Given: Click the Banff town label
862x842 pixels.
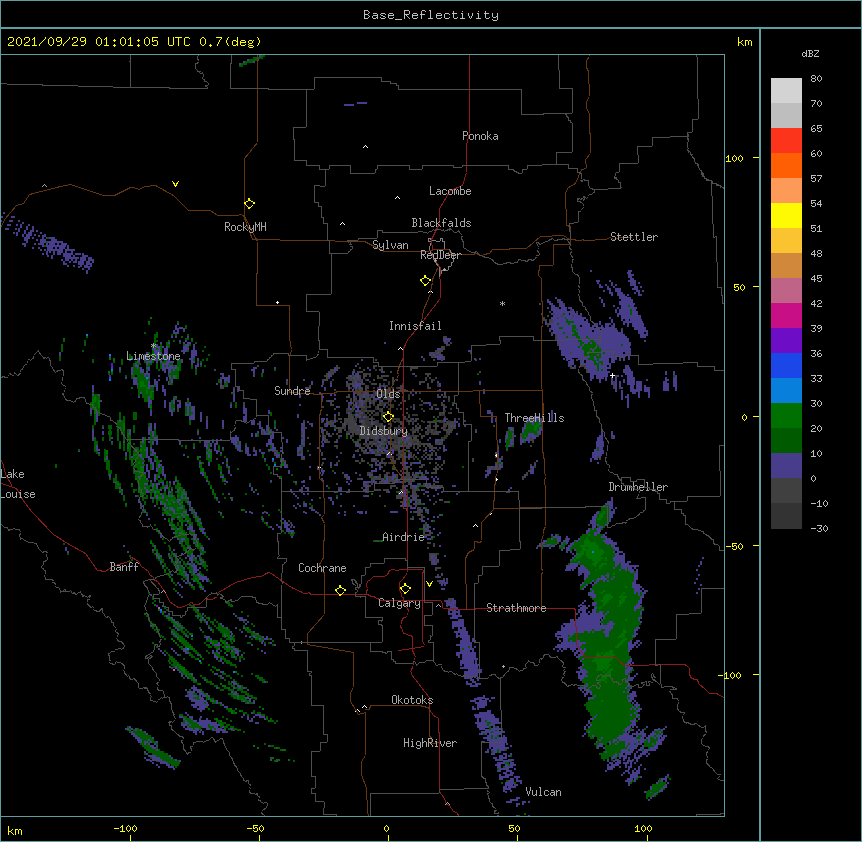Looking at the screenshot, I should (x=124, y=567).
